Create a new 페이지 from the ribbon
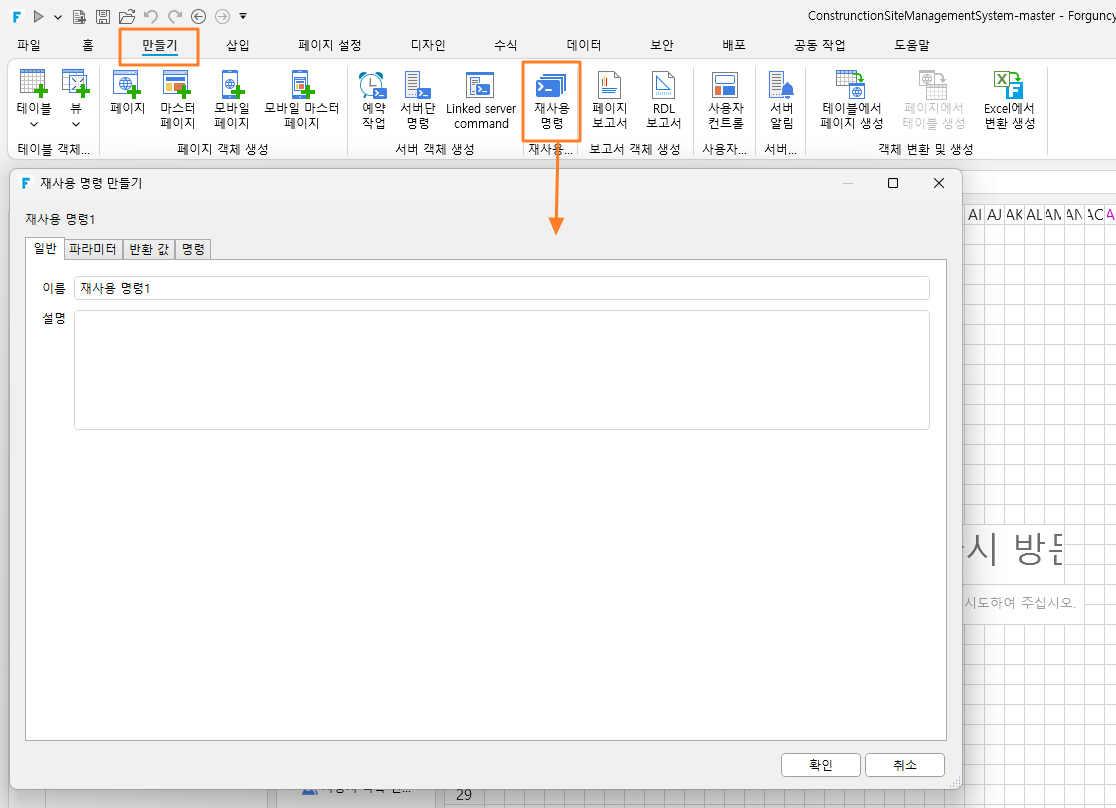The image size is (1116, 808). [127, 93]
